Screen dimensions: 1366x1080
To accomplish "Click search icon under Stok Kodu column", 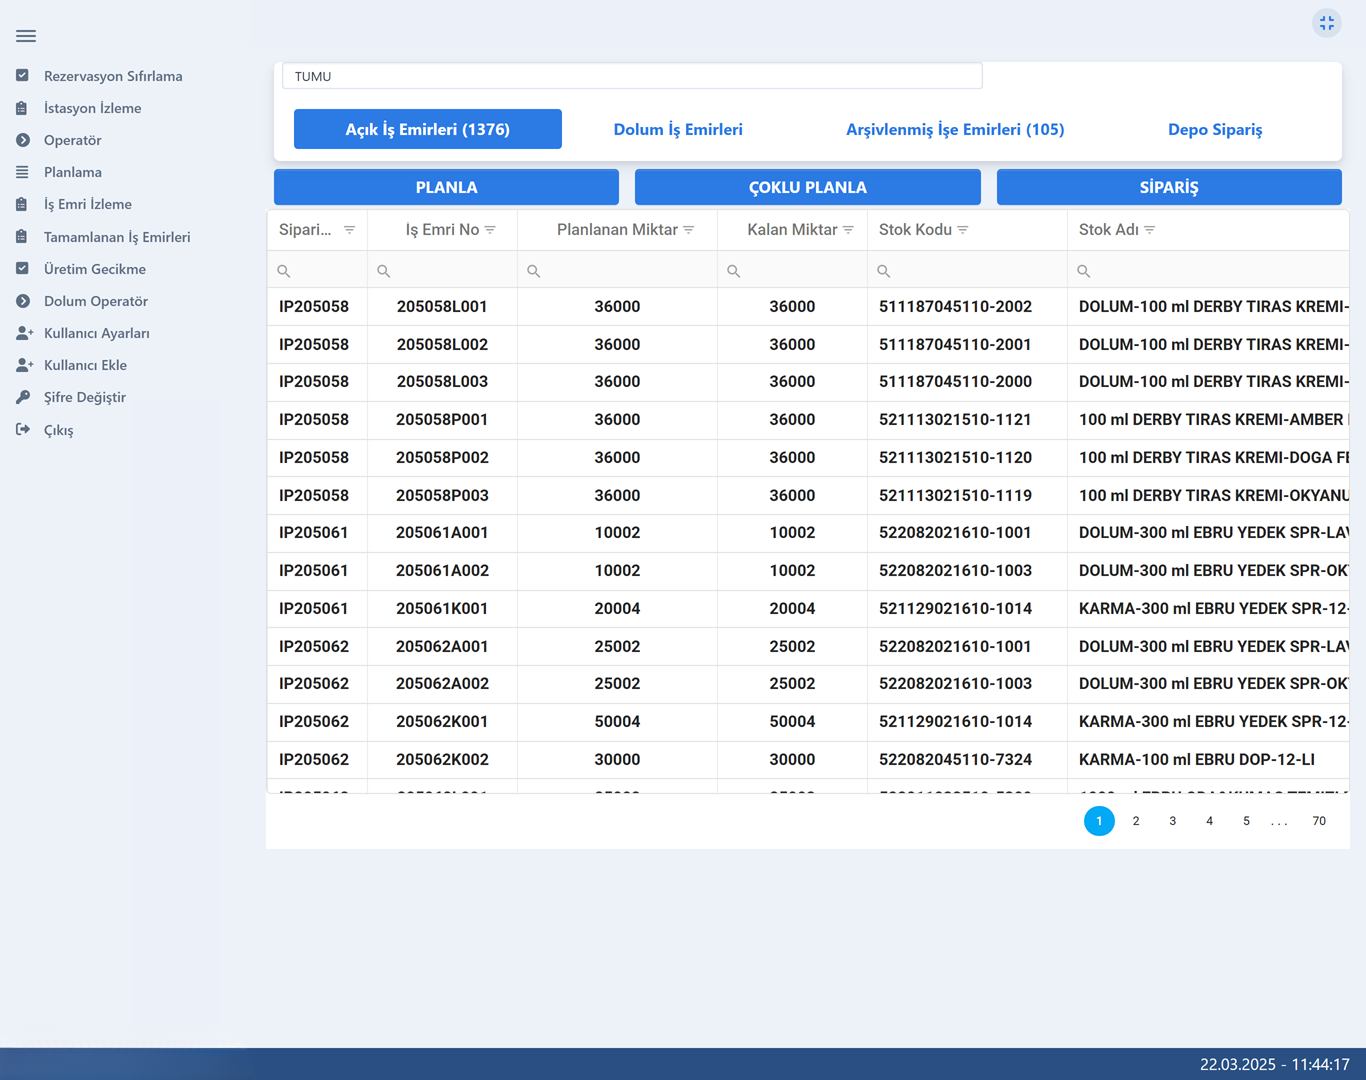I will pyautogui.click(x=884, y=271).
